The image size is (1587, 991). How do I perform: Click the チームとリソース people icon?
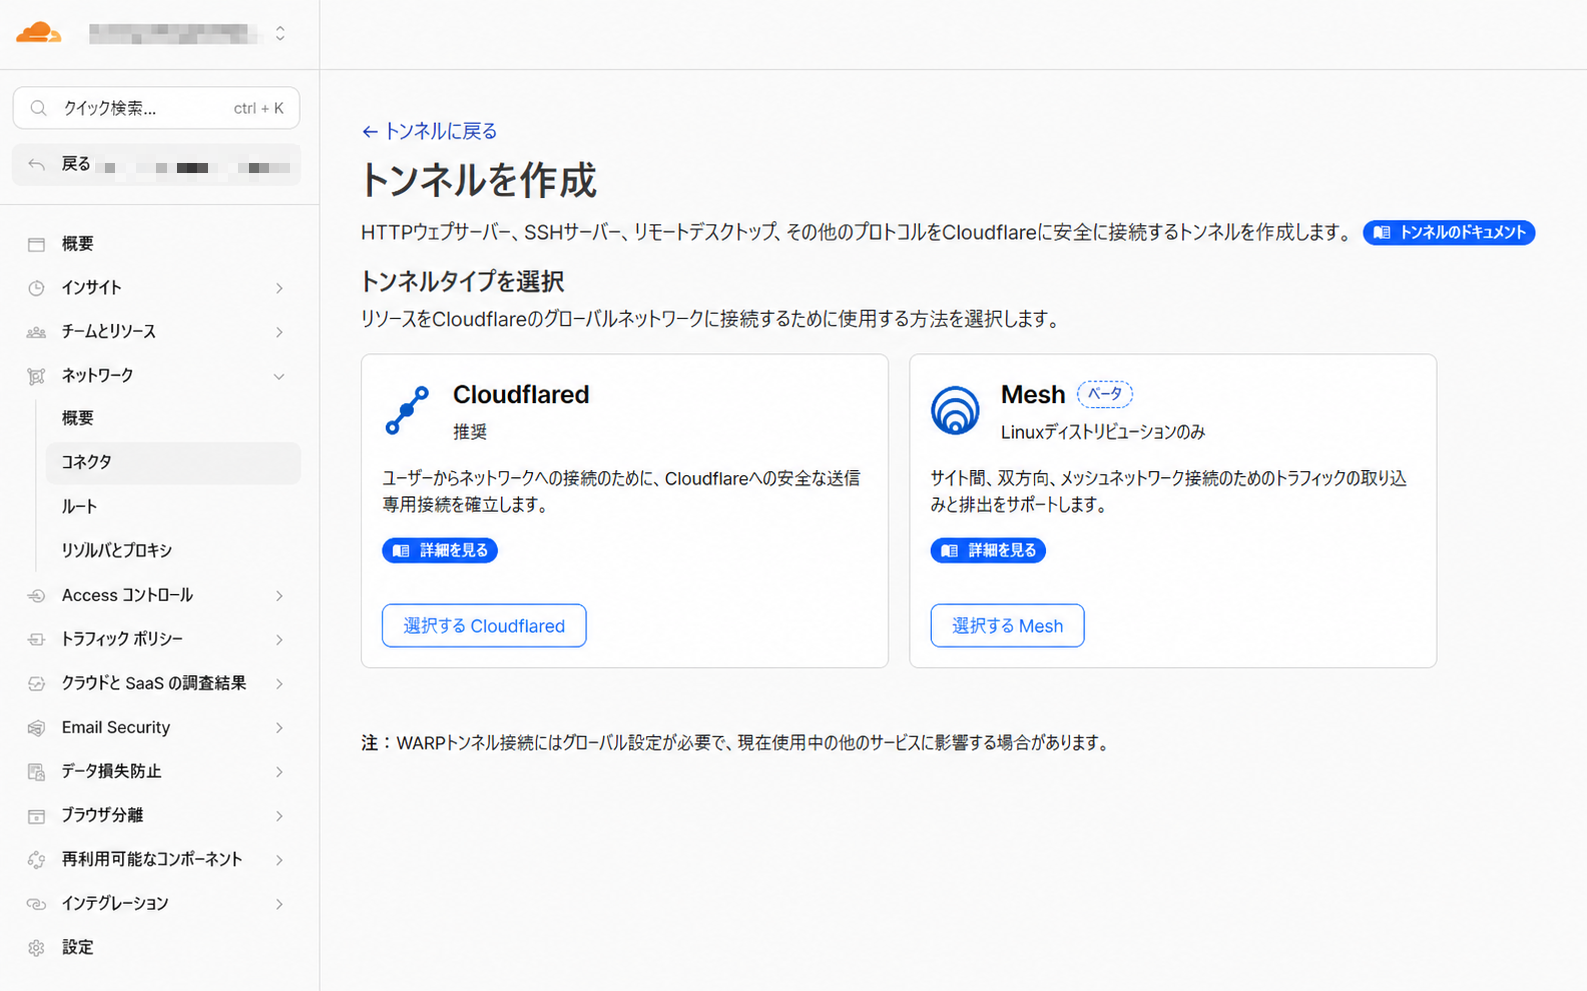coord(36,332)
